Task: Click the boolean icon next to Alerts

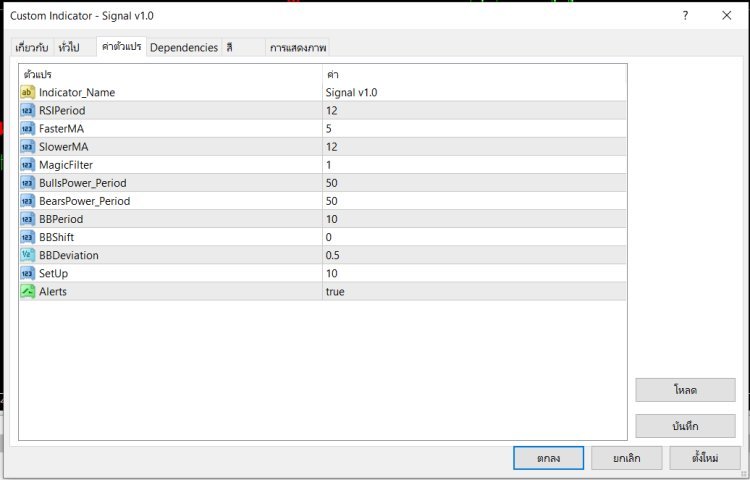Action: [28, 291]
